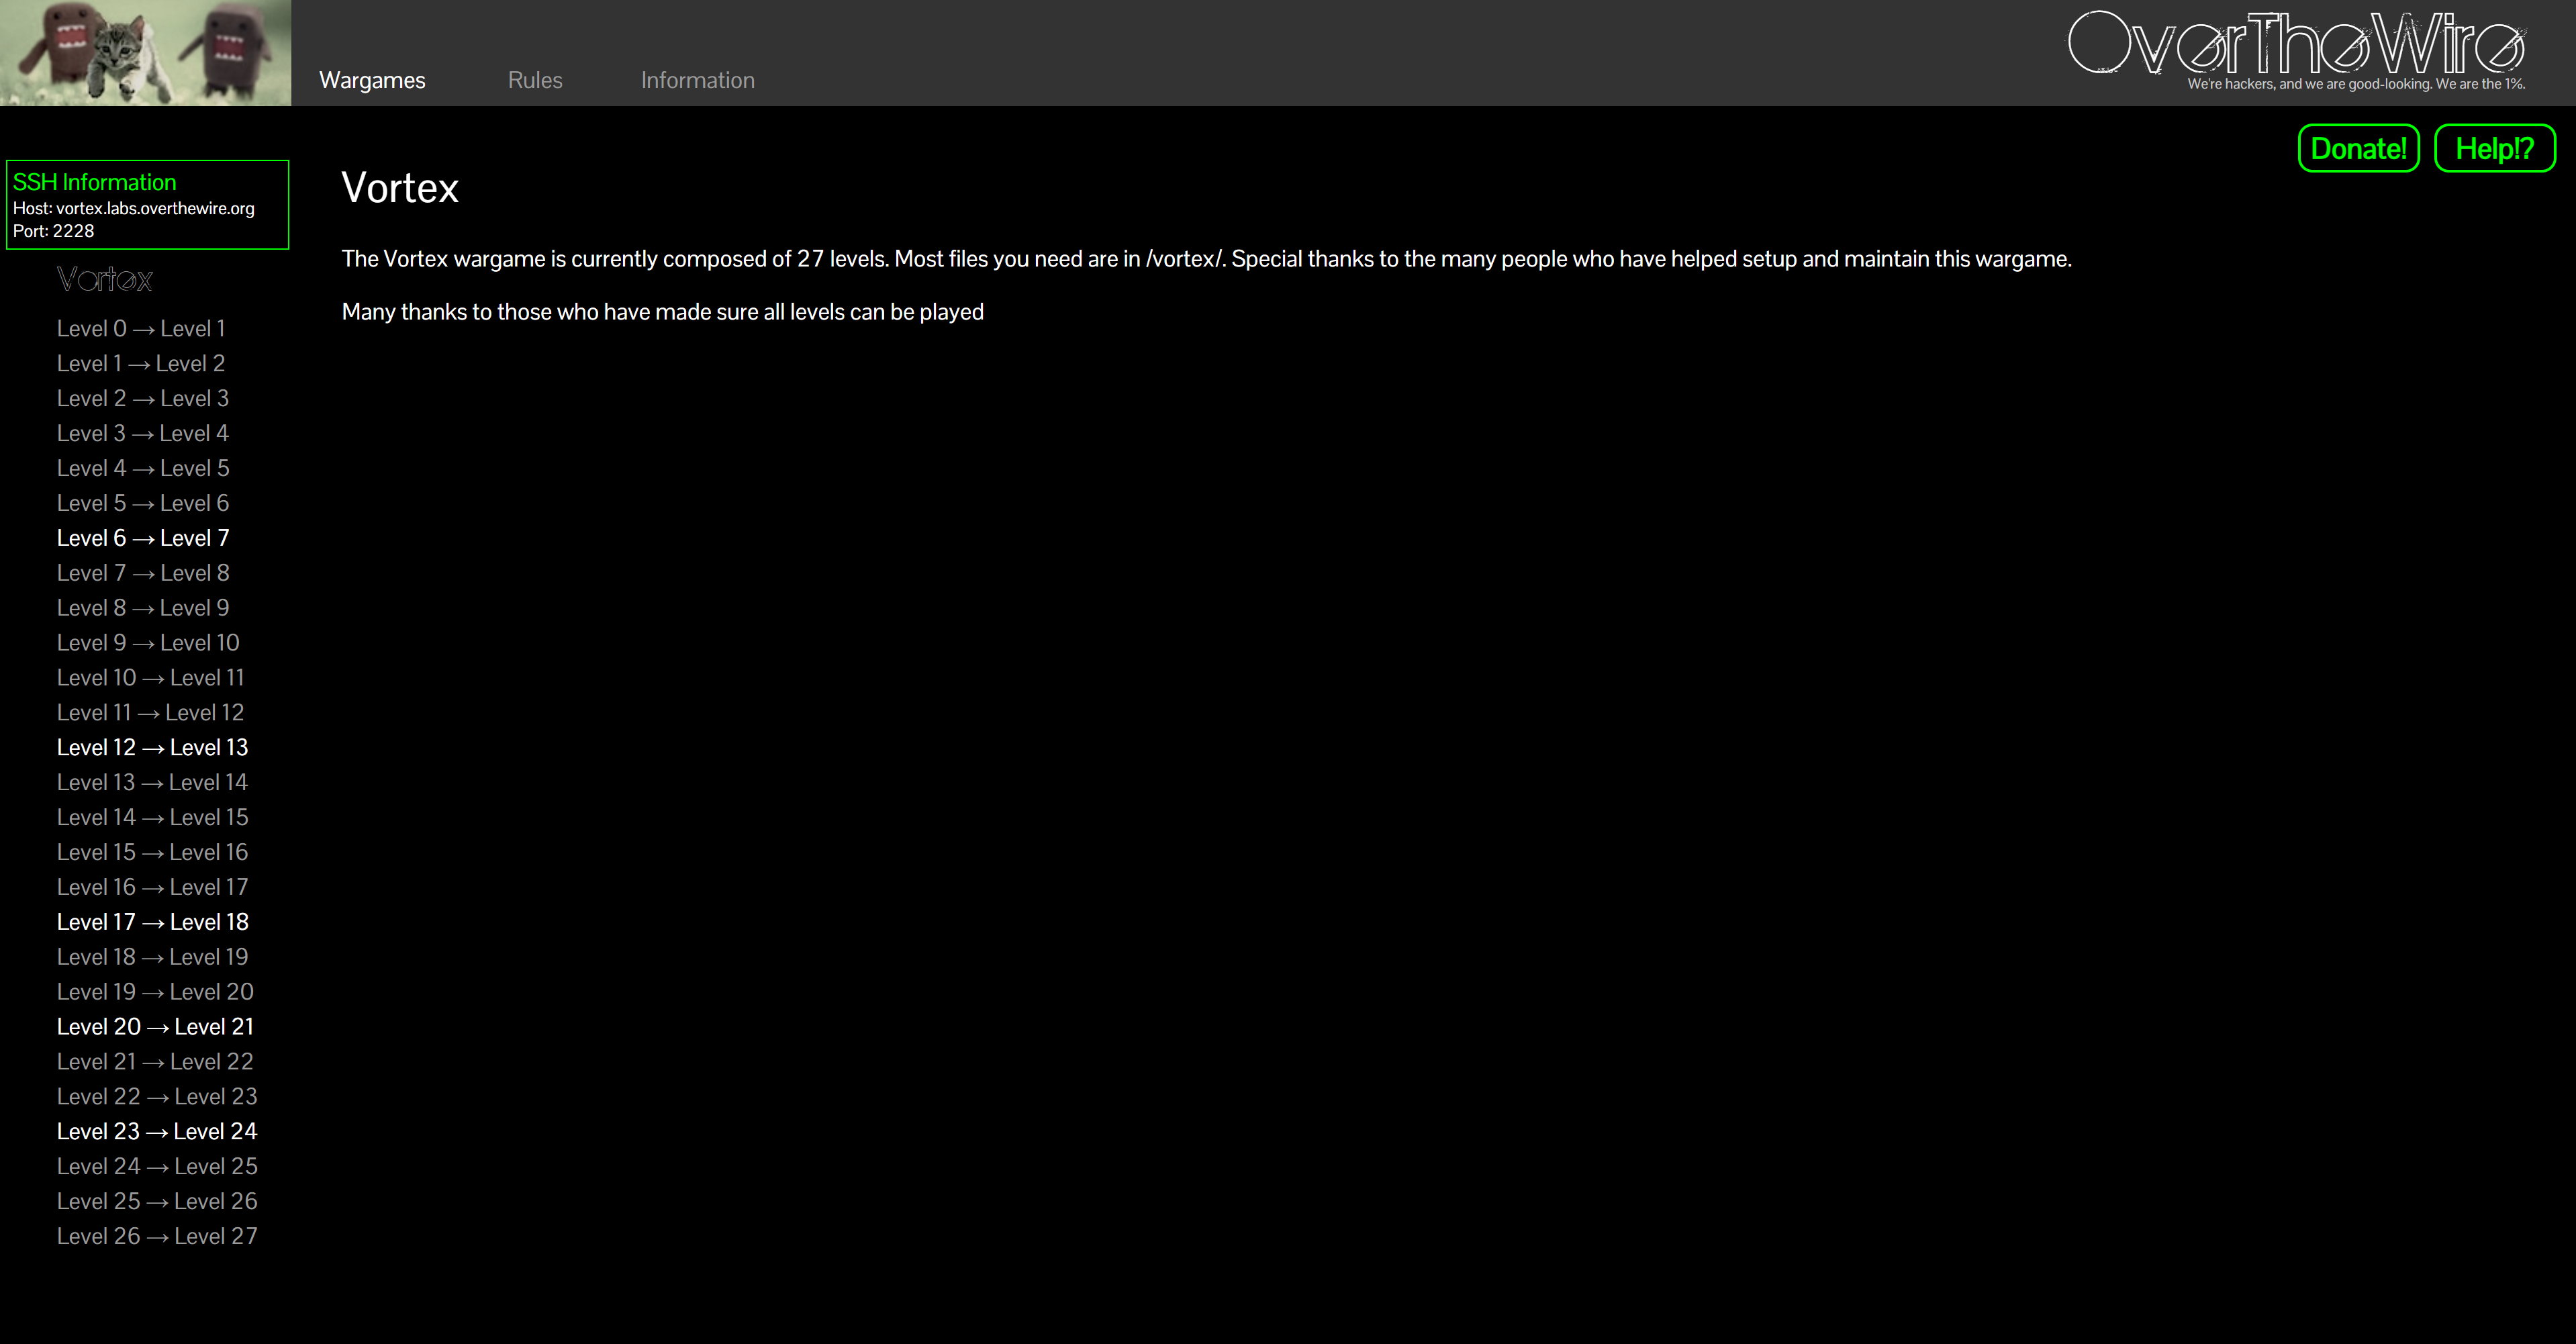Click the SSH Information heading
This screenshot has height=1344, width=2576.
click(94, 182)
